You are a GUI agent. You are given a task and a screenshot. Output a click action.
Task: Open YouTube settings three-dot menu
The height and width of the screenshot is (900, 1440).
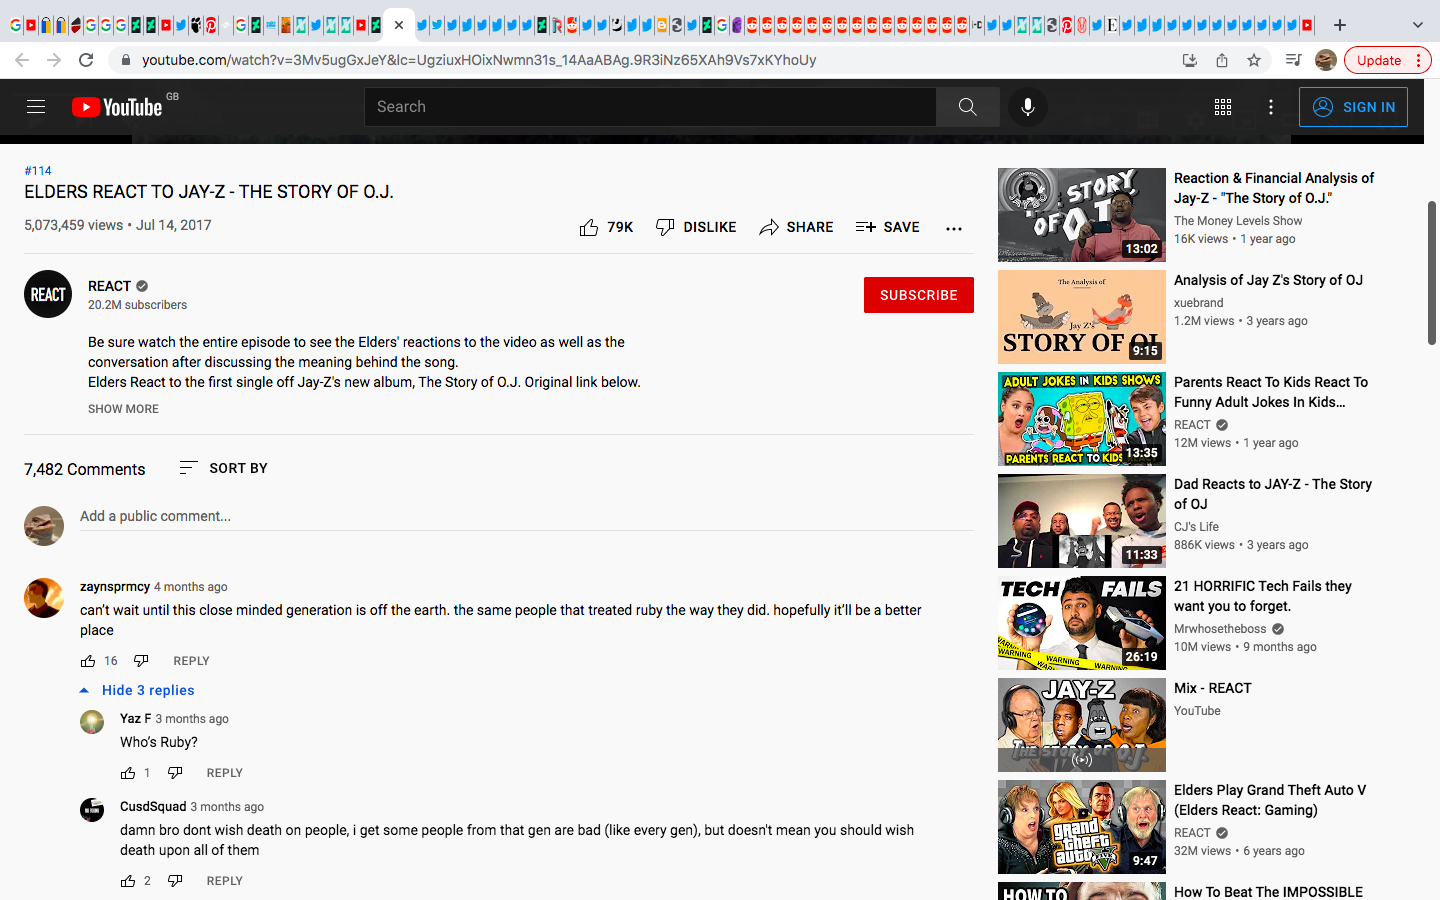coord(1271,107)
